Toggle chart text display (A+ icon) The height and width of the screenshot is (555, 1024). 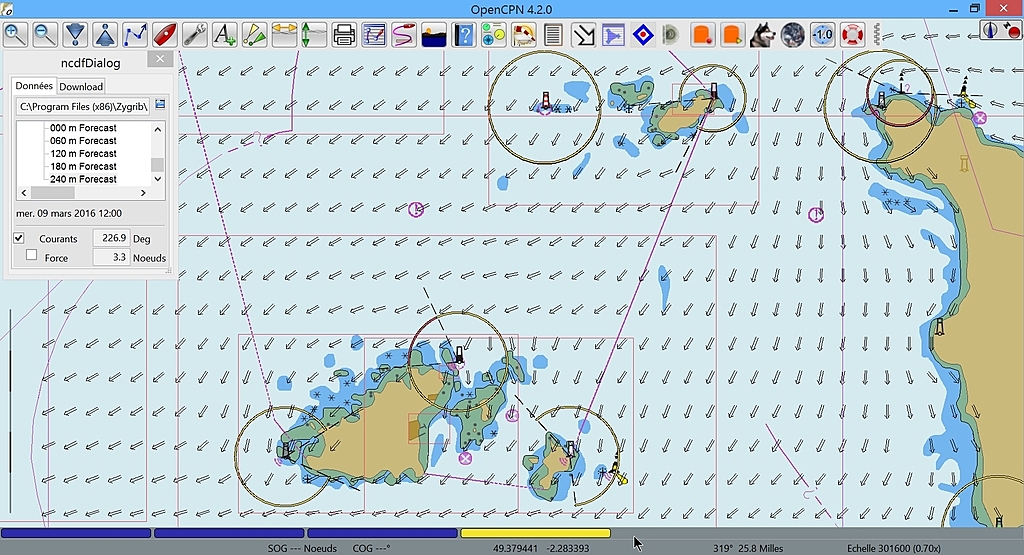pyautogui.click(x=225, y=34)
